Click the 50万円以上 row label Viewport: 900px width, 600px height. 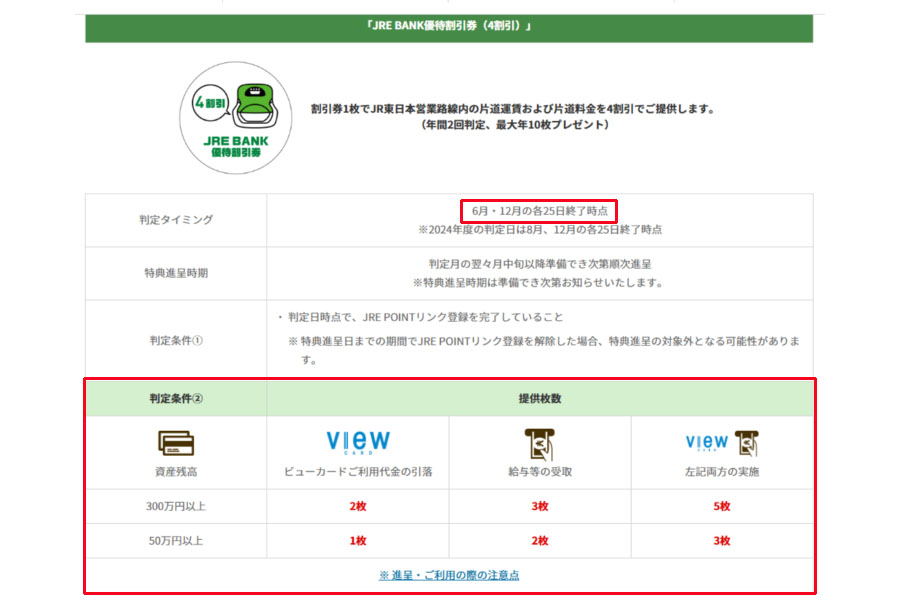(176, 541)
